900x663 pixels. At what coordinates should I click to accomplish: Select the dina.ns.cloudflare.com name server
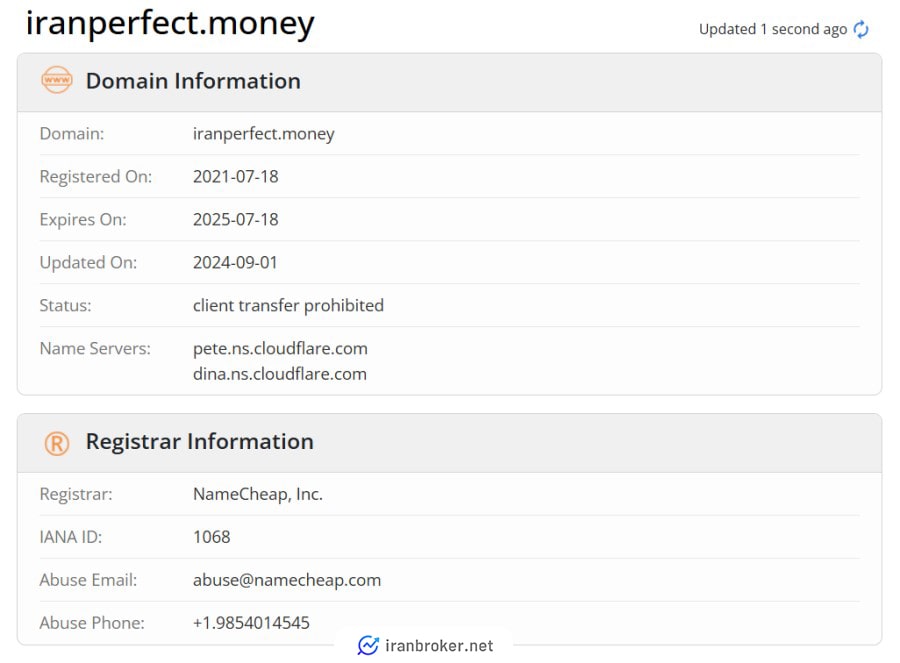(280, 374)
